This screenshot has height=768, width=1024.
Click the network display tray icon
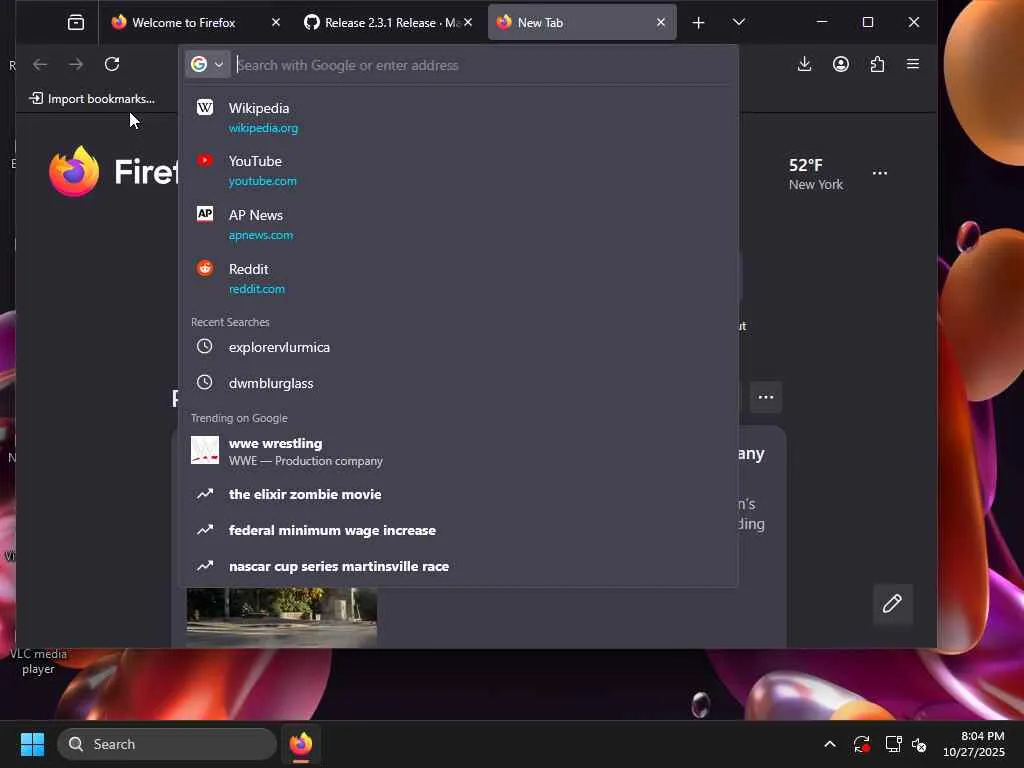892,744
